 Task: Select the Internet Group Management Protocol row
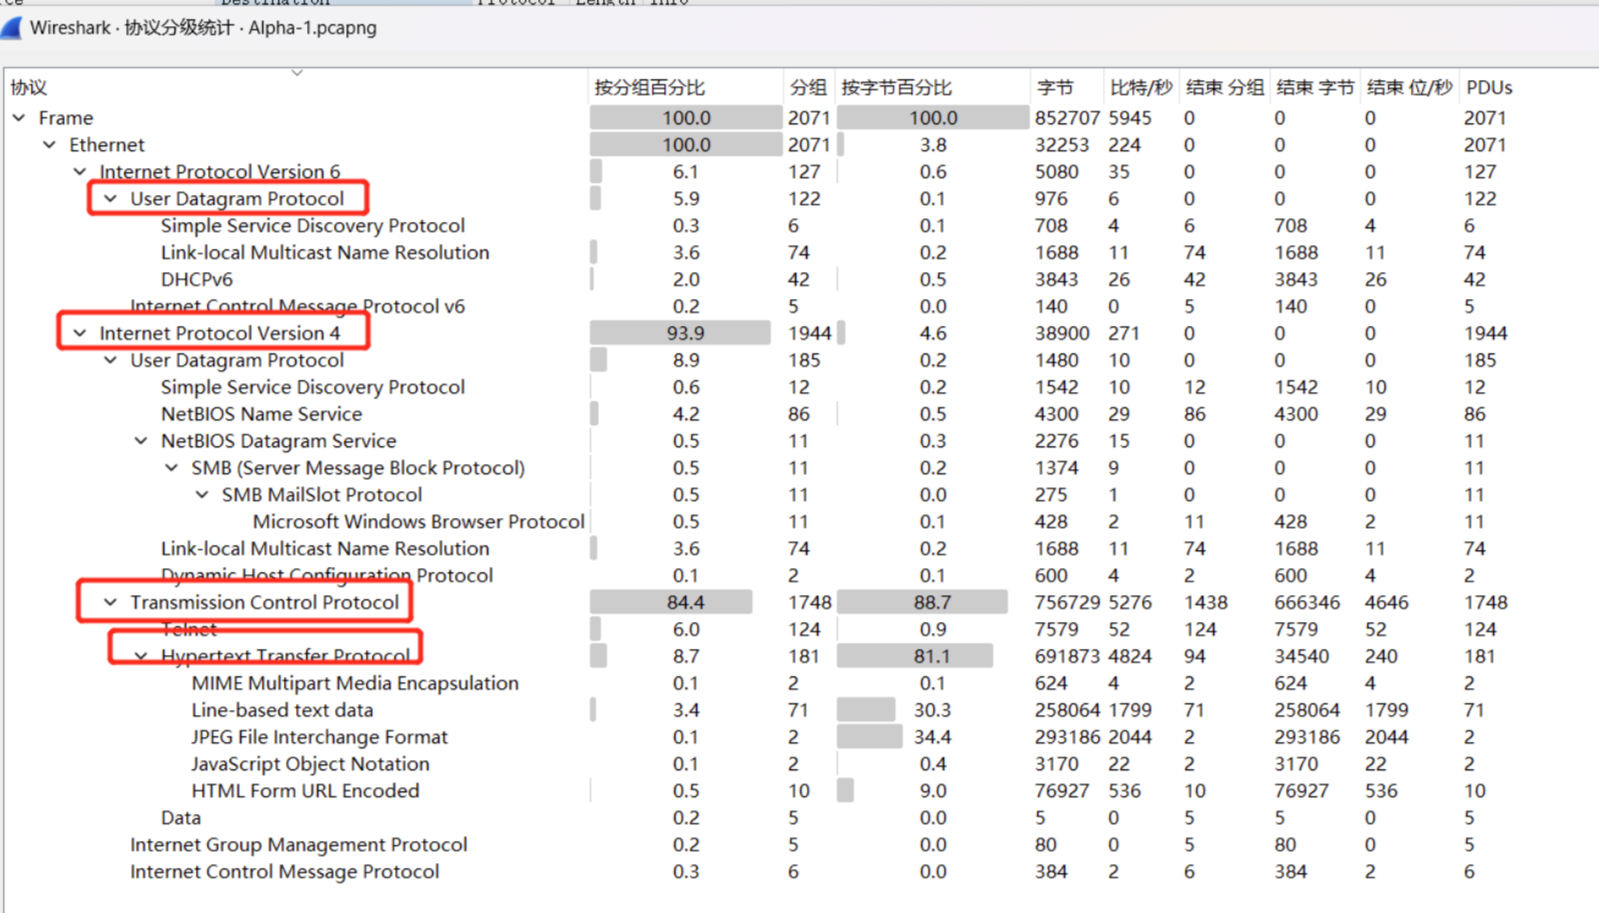click(298, 845)
